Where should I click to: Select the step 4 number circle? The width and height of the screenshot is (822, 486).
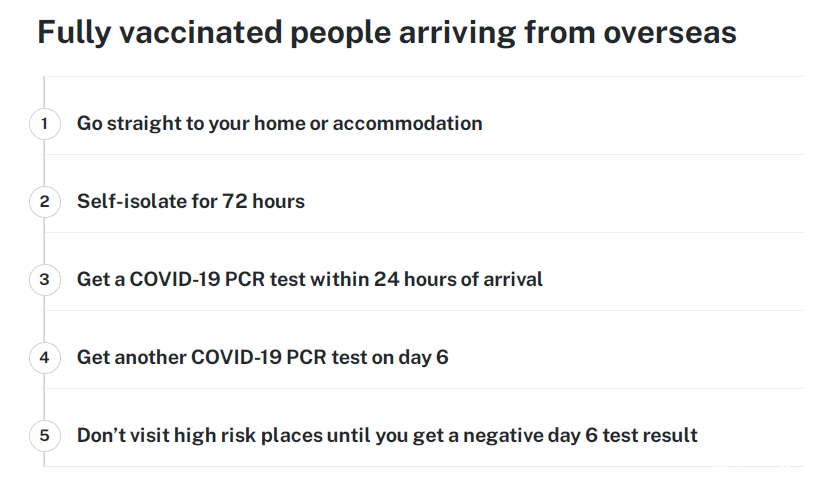45,358
